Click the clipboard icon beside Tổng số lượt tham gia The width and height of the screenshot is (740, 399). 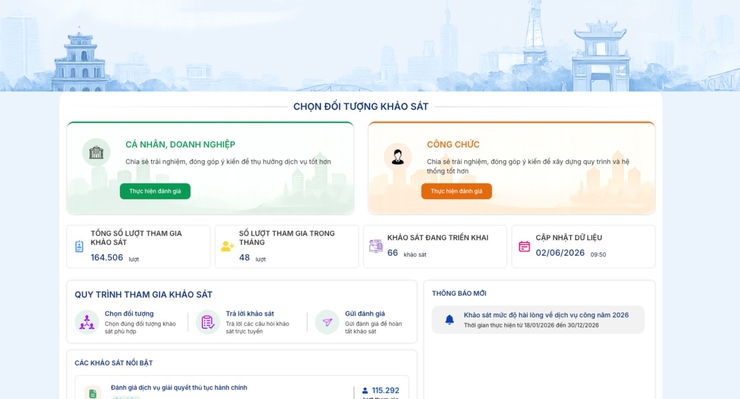point(79,246)
